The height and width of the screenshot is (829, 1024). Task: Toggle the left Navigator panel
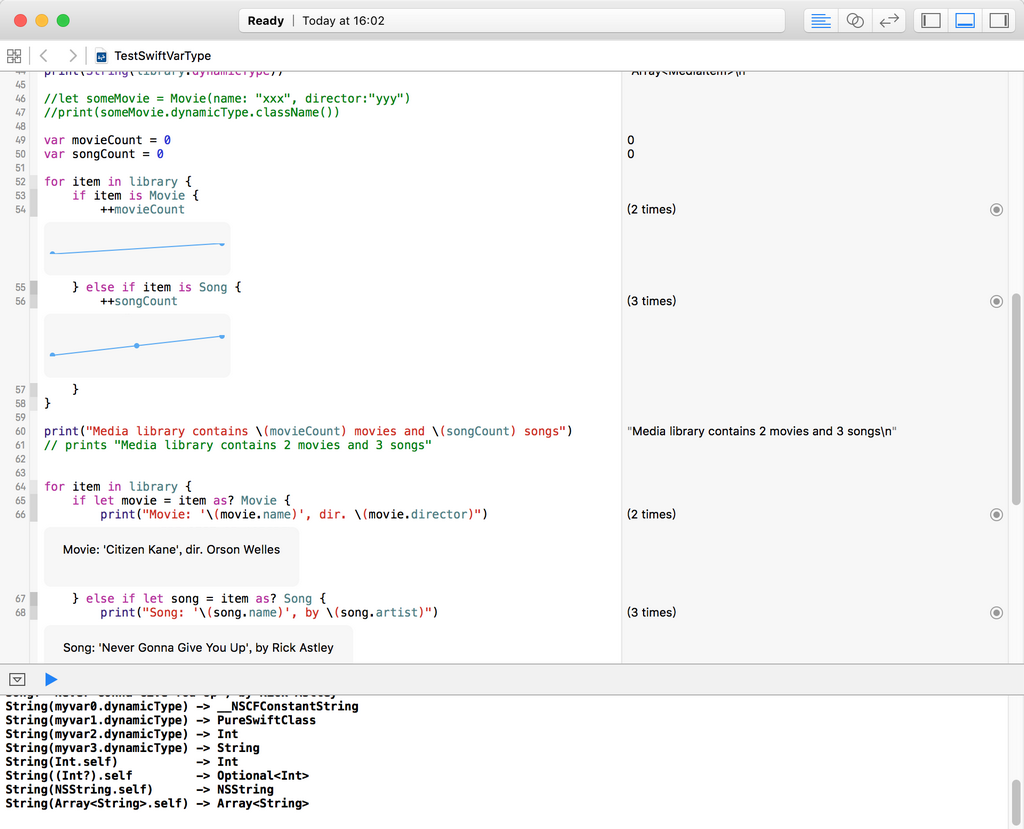click(x=931, y=21)
